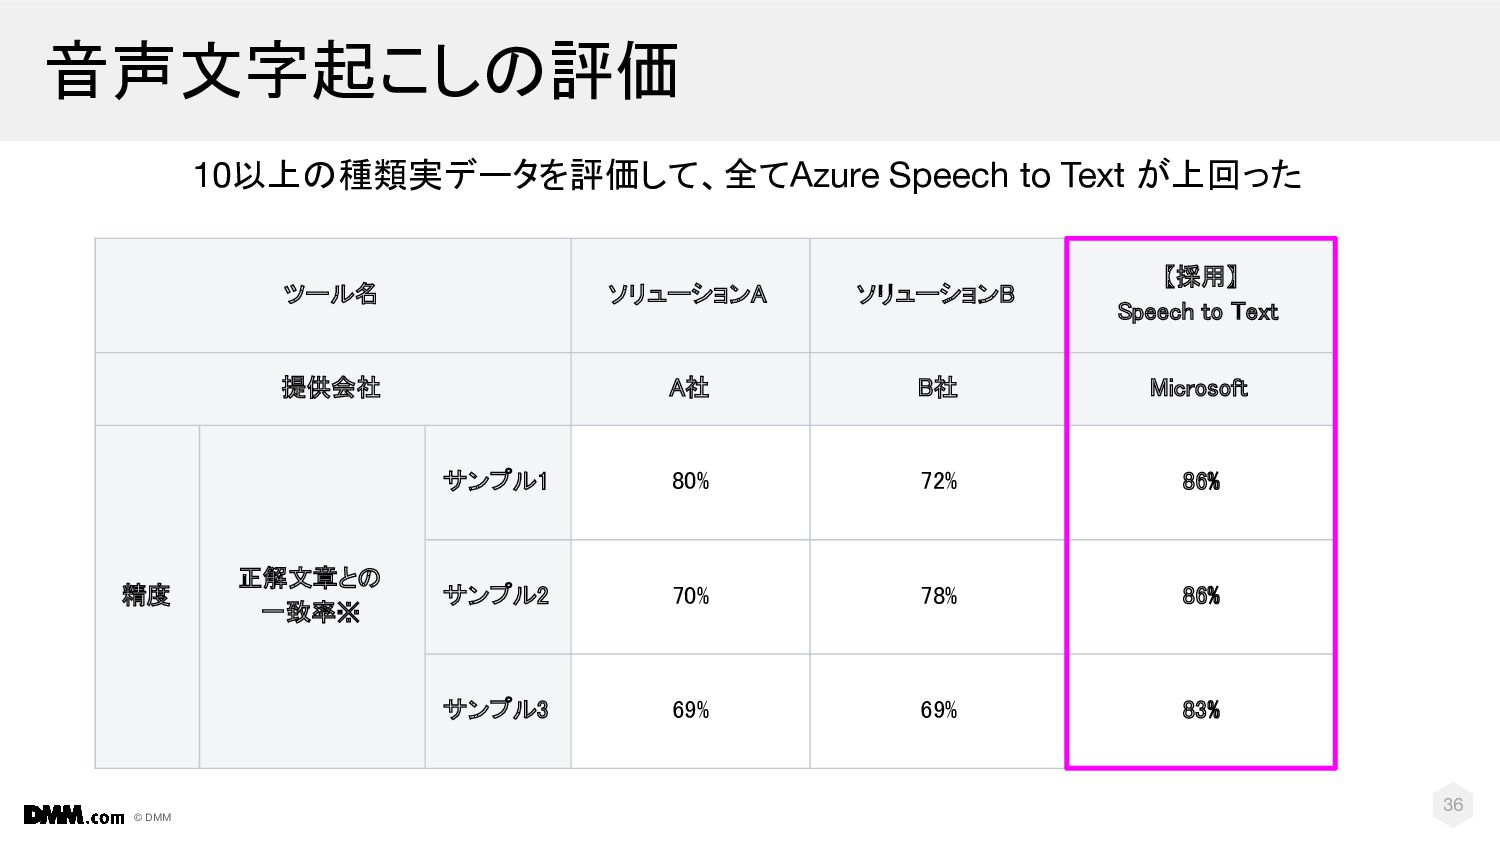Click the 提供会社 row header
The image size is (1500, 844).
333,389
